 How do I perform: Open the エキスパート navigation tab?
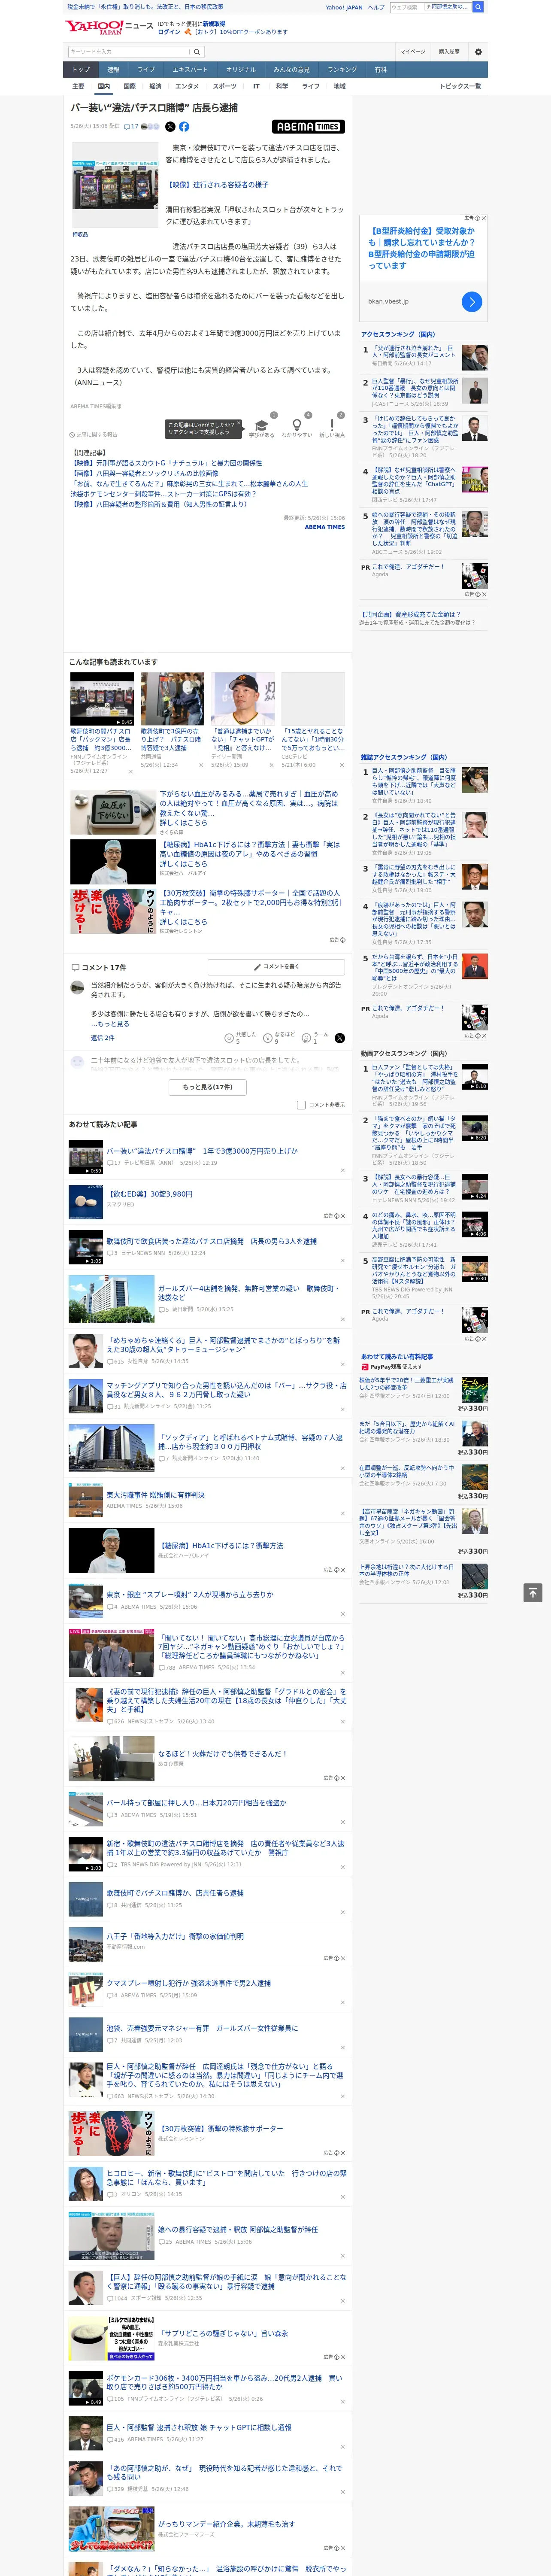pos(190,70)
